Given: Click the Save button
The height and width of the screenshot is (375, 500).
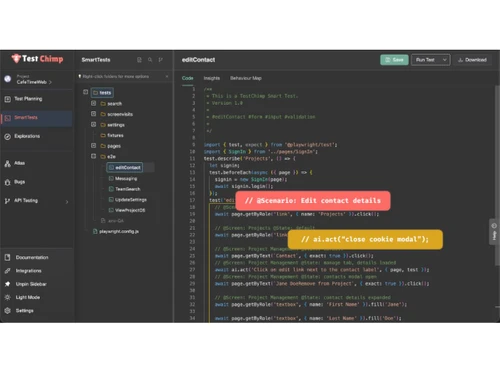Looking at the screenshot, I should 394,60.
